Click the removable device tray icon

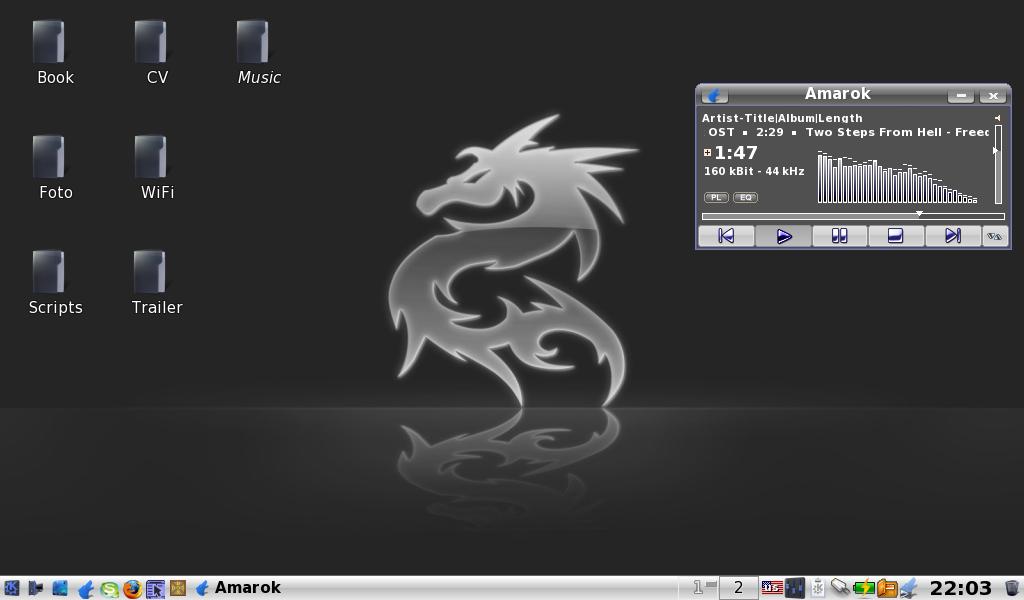(x=840, y=587)
